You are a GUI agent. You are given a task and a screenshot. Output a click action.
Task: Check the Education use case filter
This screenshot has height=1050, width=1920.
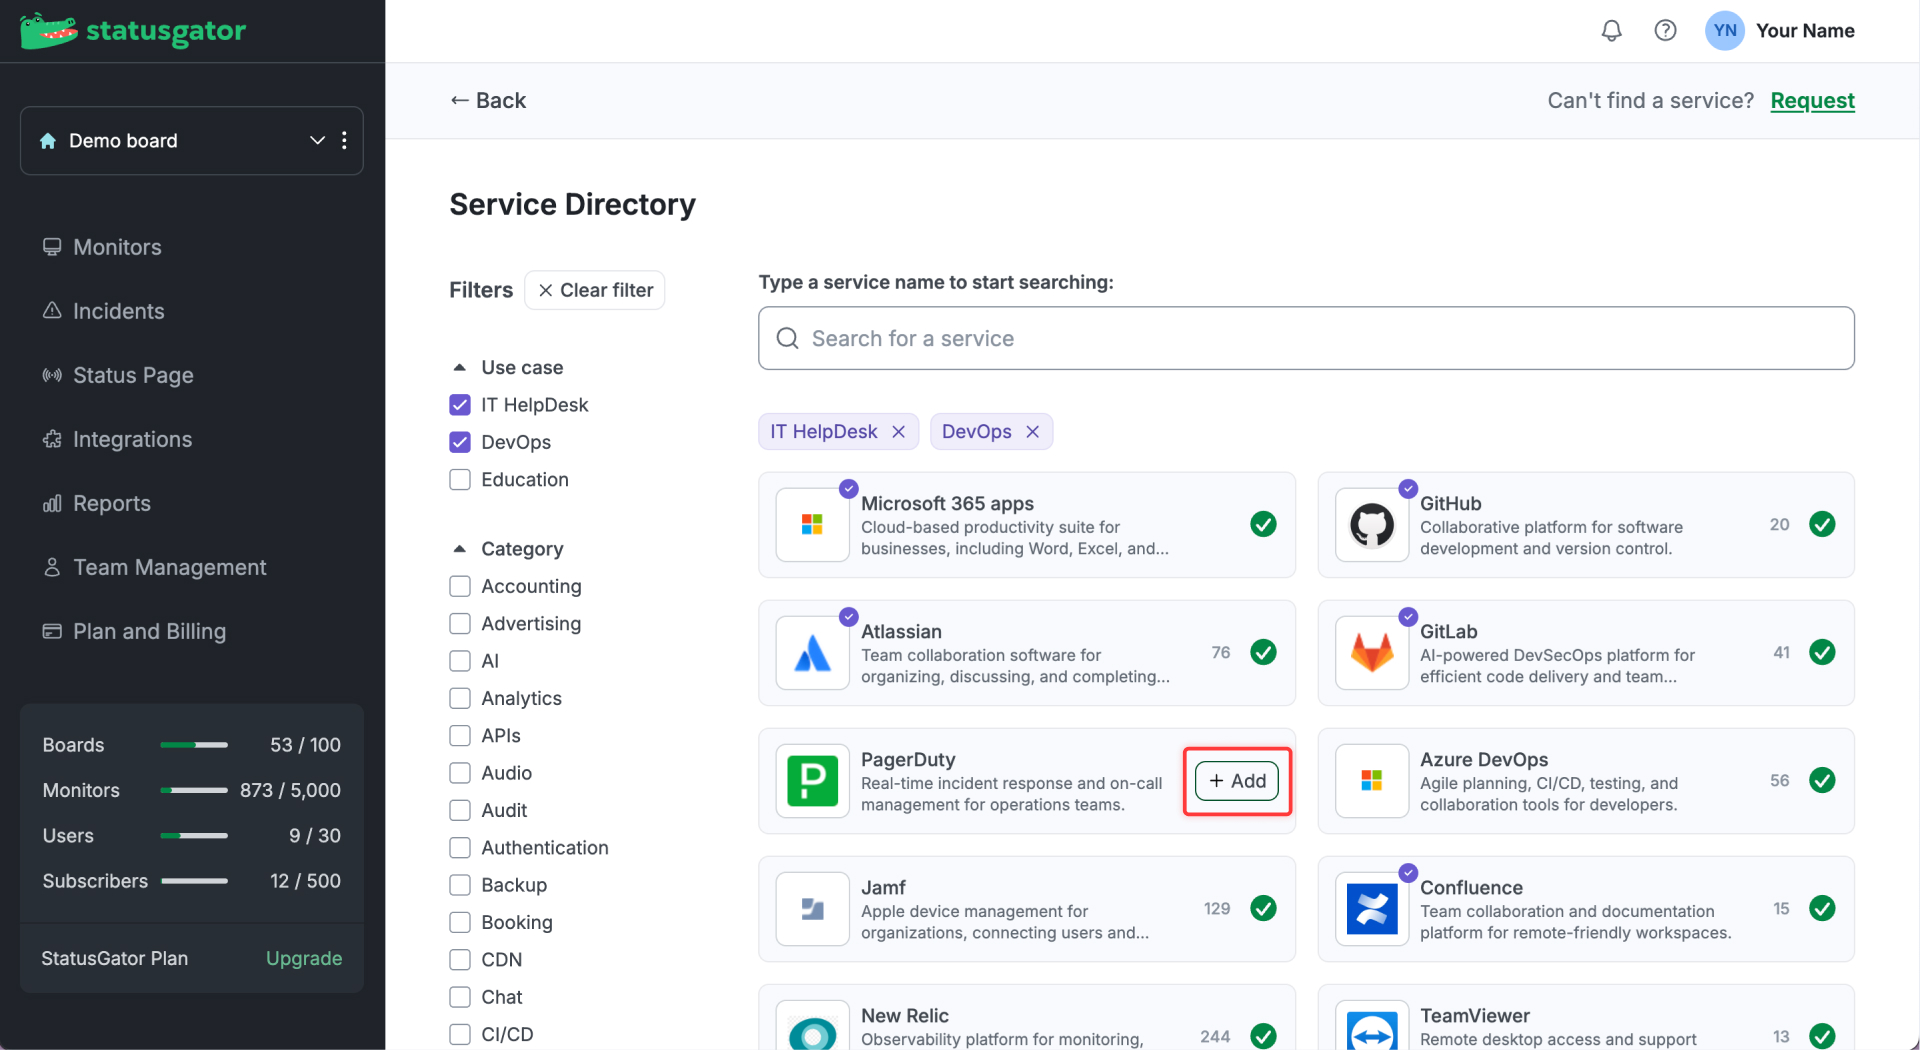(460, 480)
